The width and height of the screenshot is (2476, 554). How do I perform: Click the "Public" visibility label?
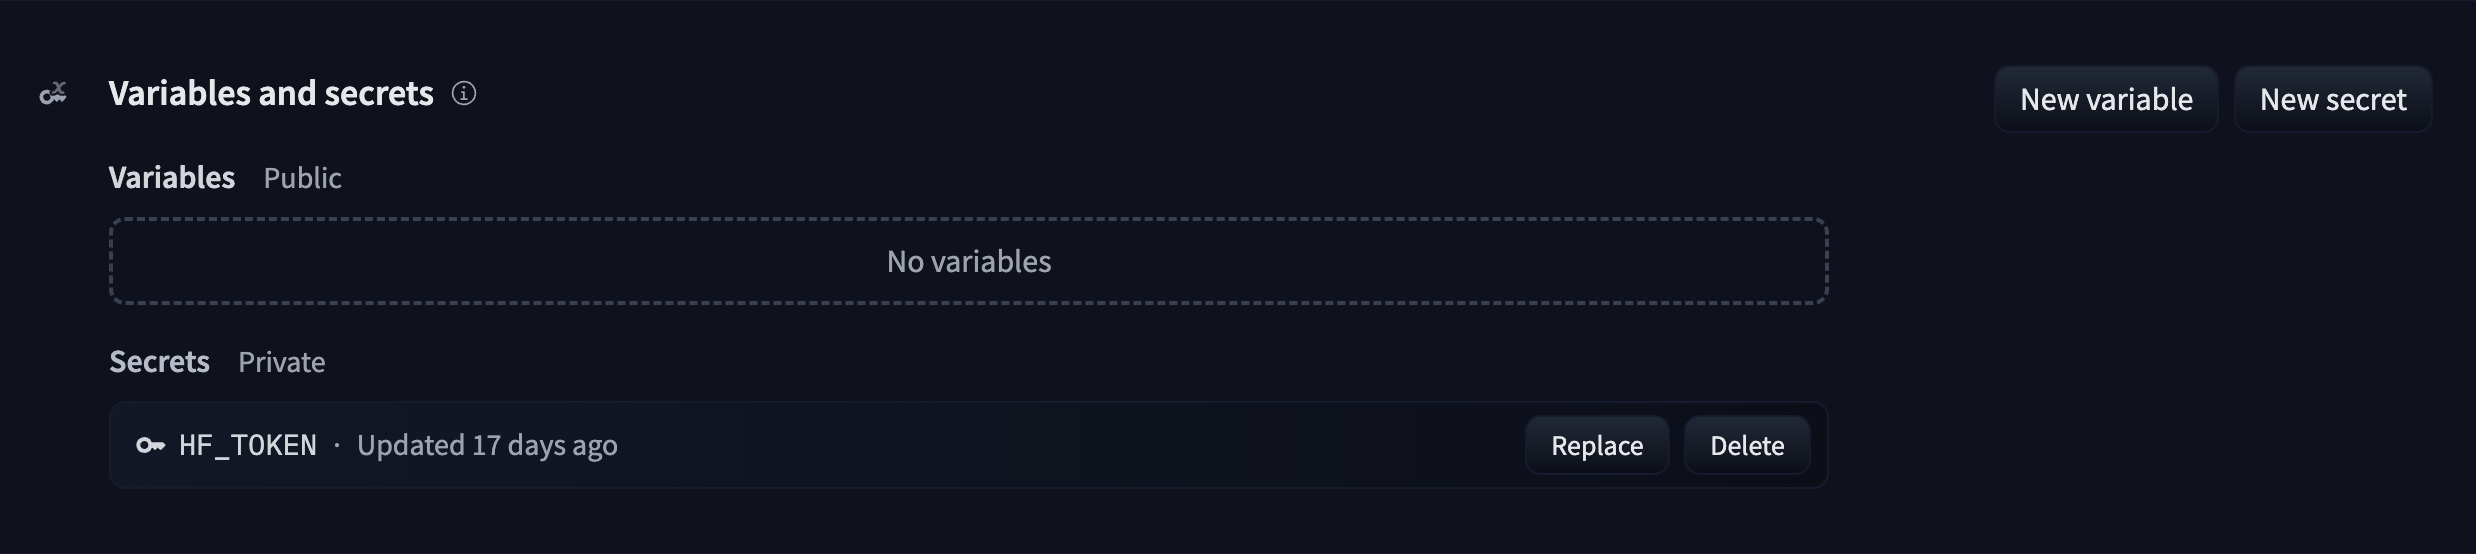click(x=302, y=178)
